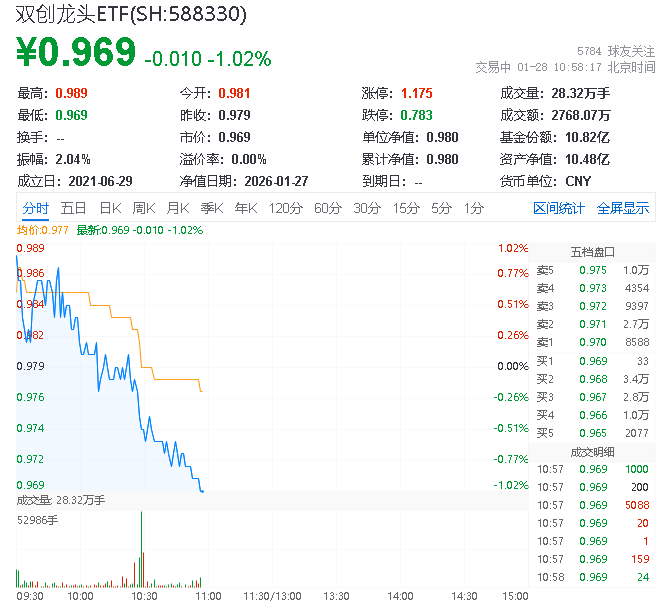This screenshot has height=615, width=656.
Task: Switch to 周K candlestick view
Action: pos(144,208)
